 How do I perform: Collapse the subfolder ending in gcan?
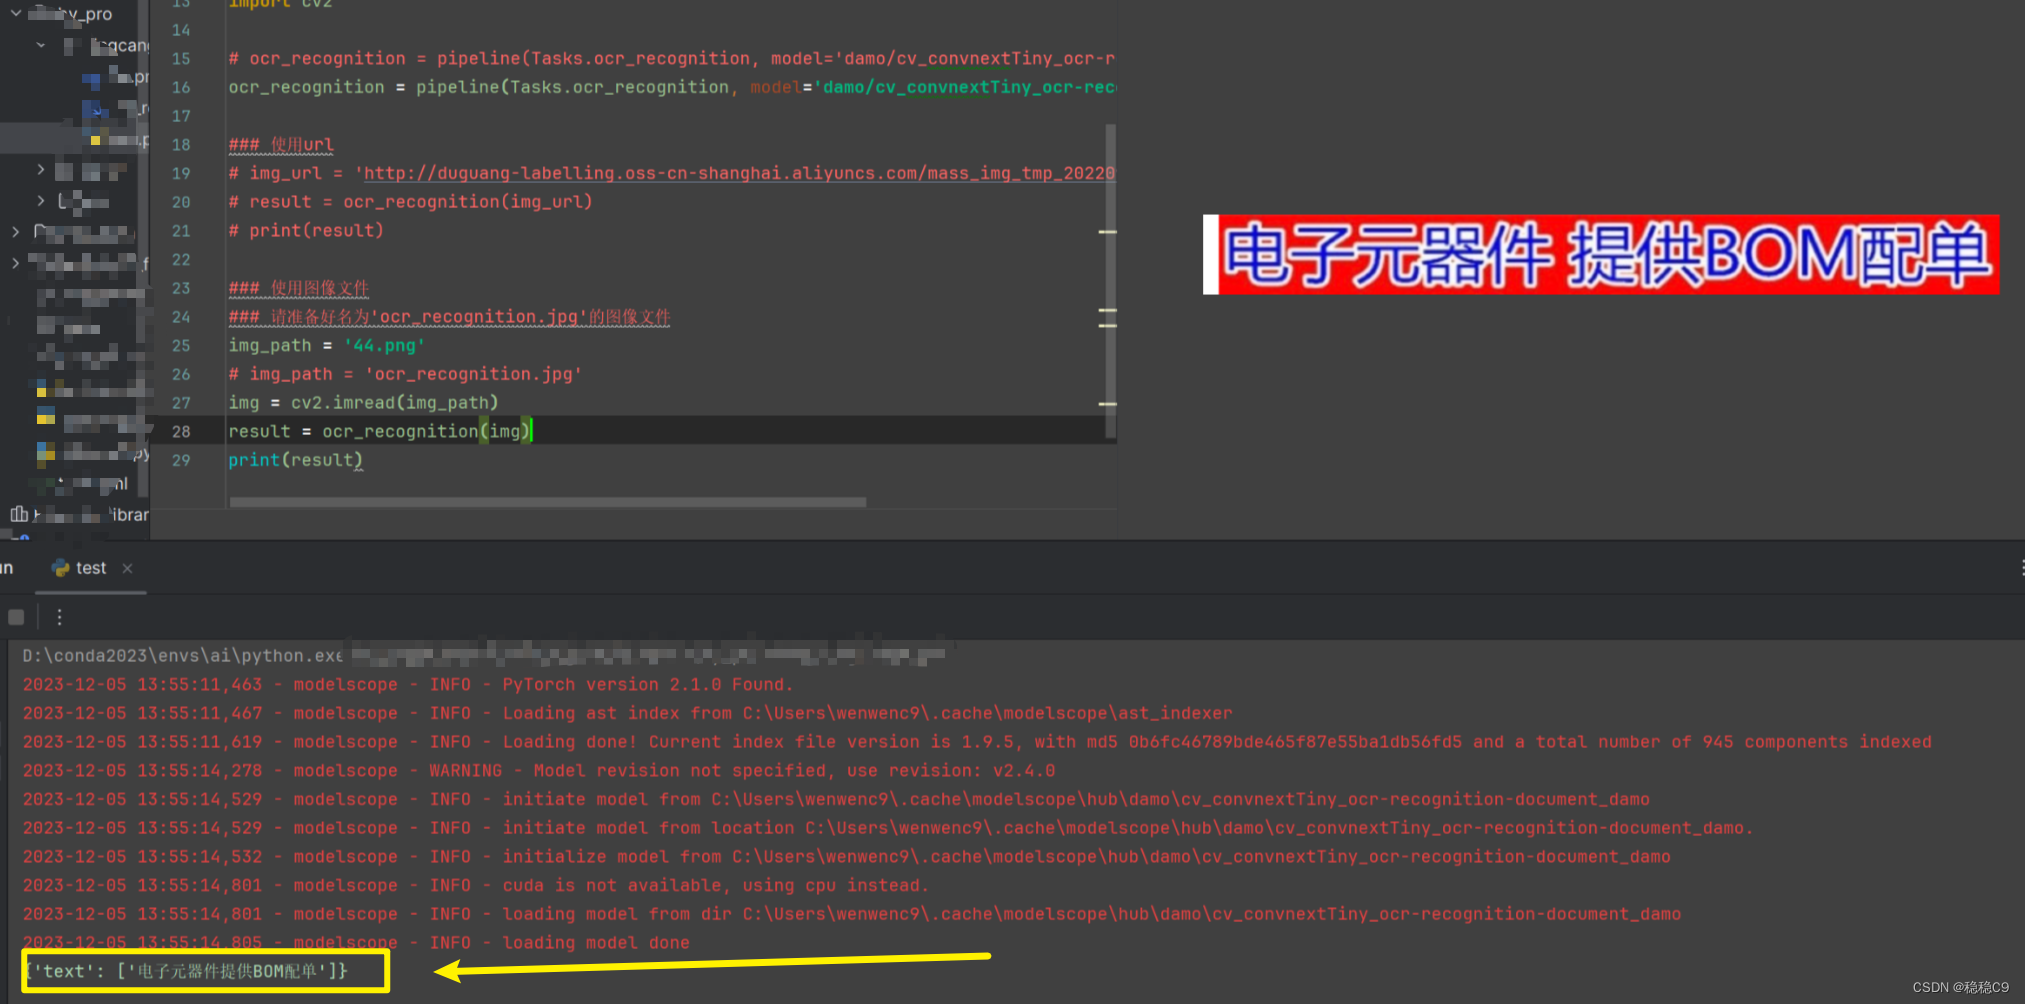(x=41, y=45)
